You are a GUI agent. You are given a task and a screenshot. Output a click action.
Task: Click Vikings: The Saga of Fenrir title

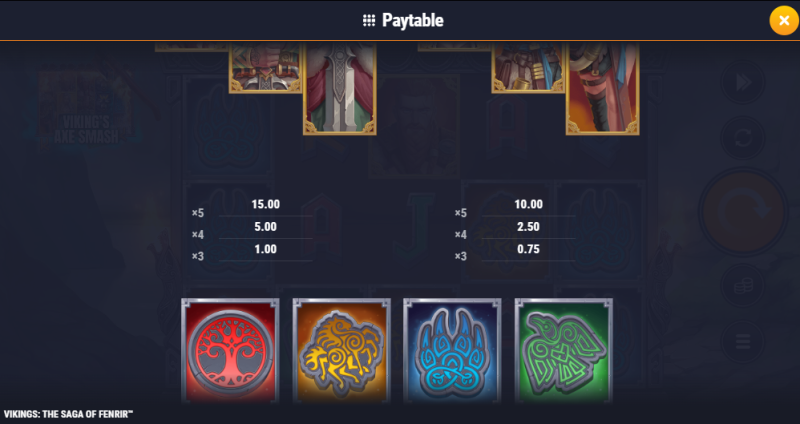(68, 414)
